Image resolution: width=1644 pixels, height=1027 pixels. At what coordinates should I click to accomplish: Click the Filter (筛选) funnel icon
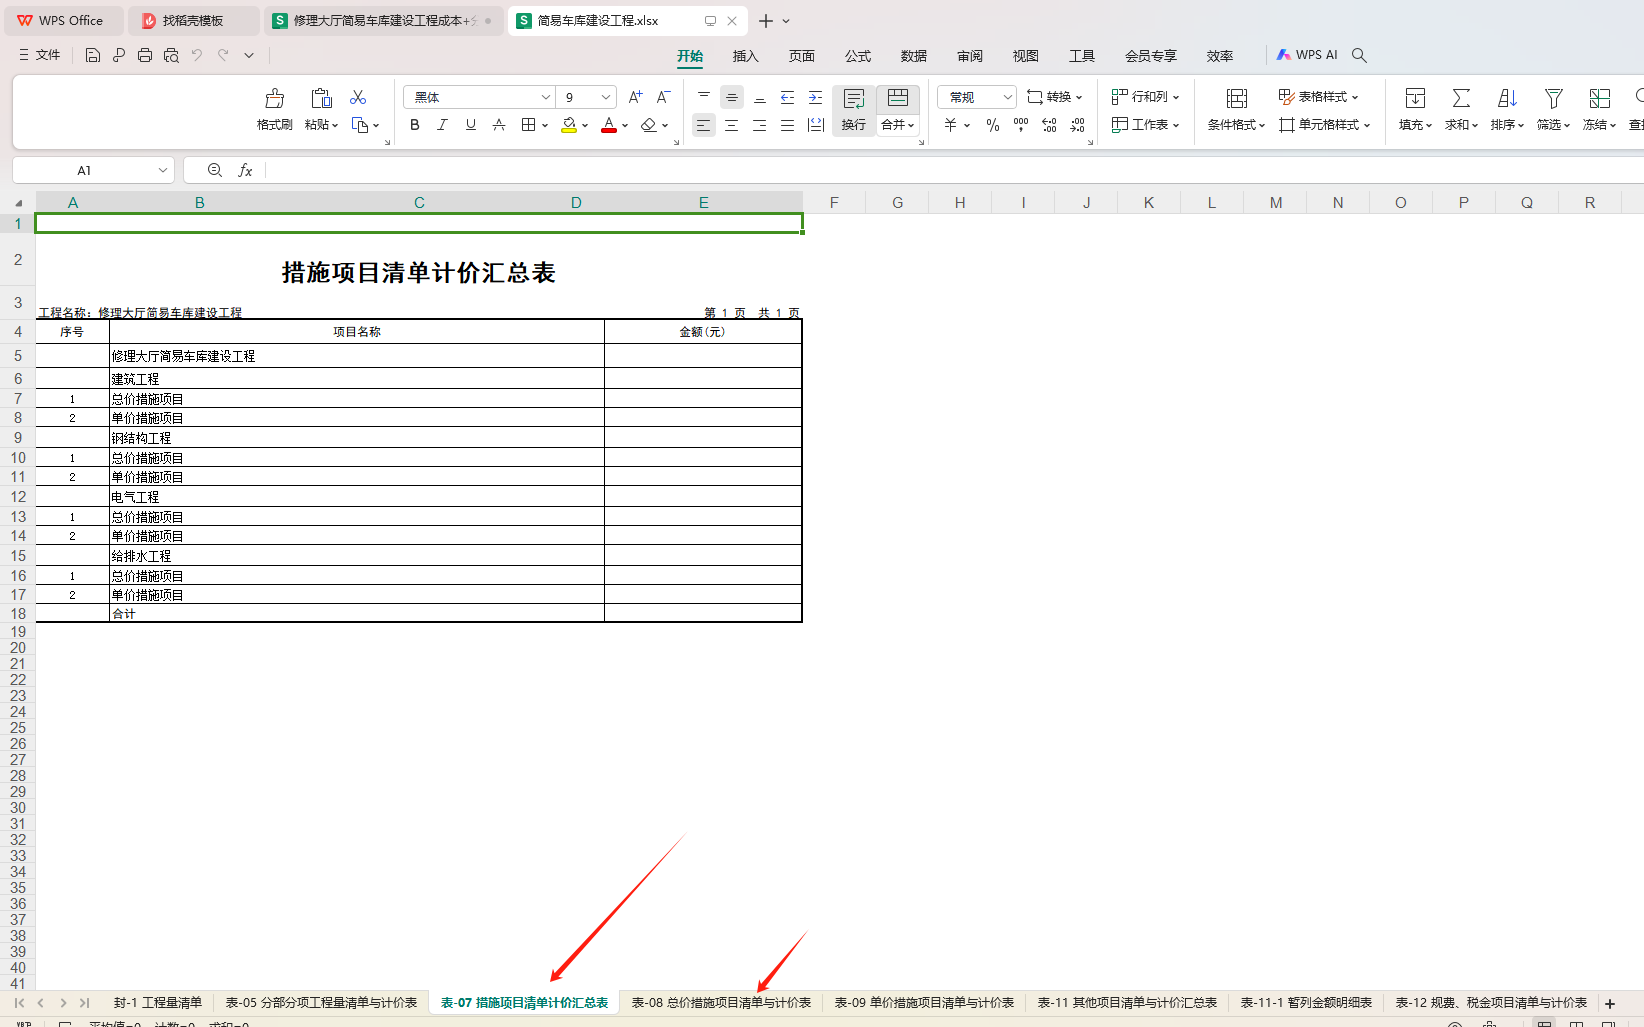1553,98
